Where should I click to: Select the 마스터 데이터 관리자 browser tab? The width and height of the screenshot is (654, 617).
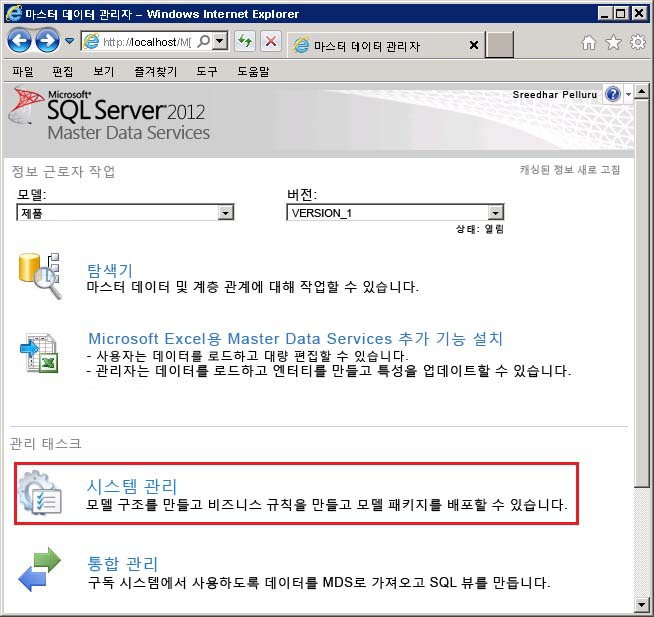(386, 45)
